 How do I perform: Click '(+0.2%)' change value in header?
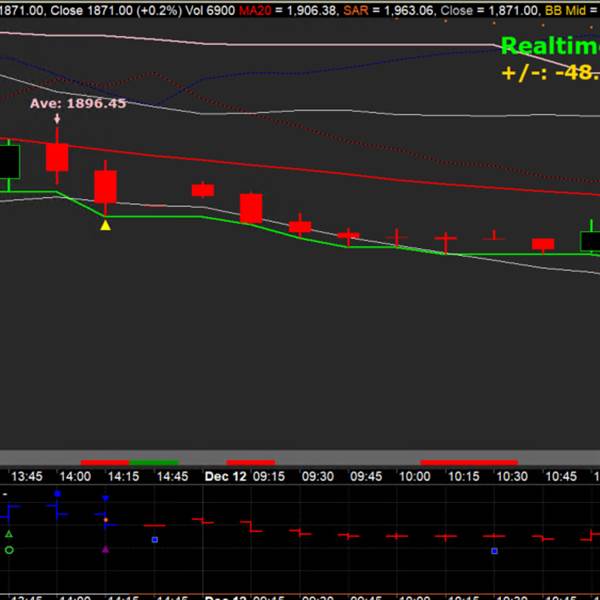click(x=159, y=10)
